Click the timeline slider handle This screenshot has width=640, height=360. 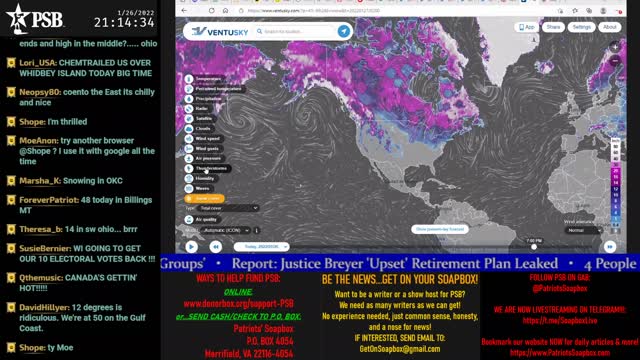[x=534, y=247]
